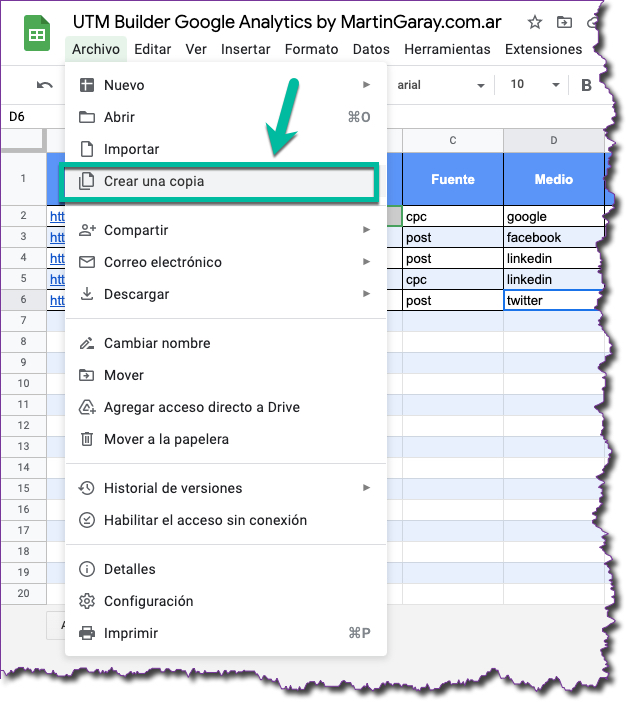627x702 pixels.
Task: Click the move-to-folder icon beside the title
Action: [564, 22]
